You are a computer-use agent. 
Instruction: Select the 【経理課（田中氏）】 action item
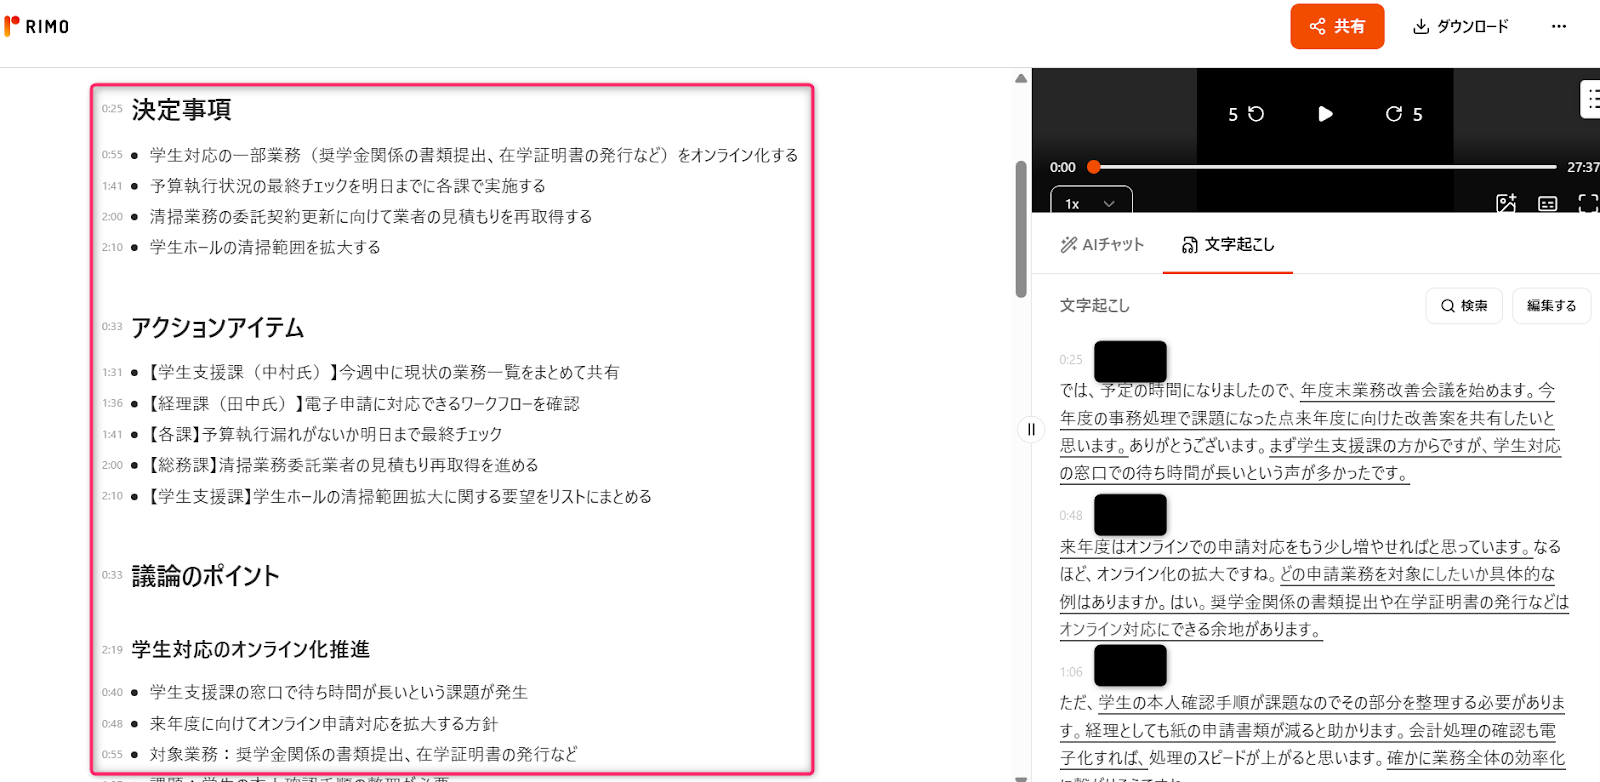(x=363, y=404)
